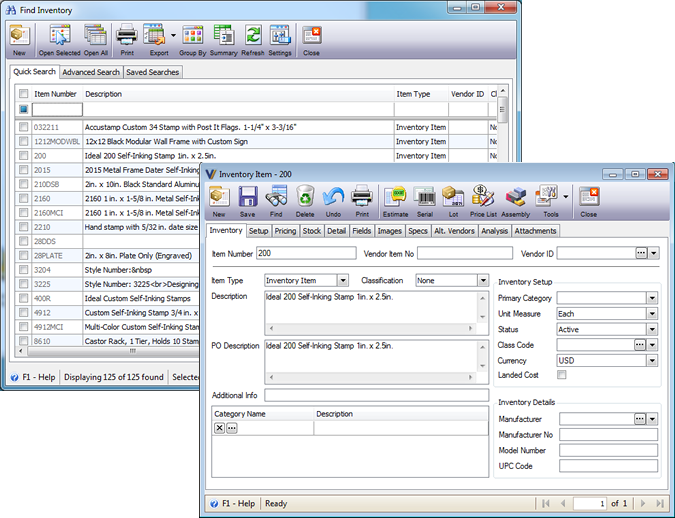Open the Status dropdown showing Active
Viewport: 675px width, 518px height.
point(652,329)
